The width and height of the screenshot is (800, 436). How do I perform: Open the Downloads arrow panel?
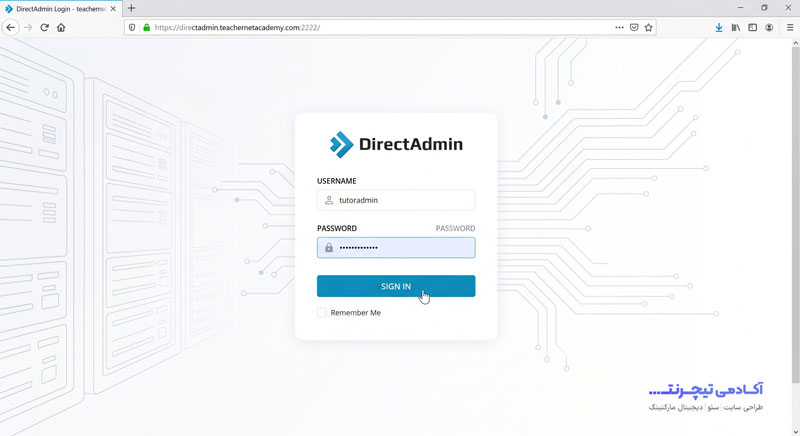click(718, 28)
